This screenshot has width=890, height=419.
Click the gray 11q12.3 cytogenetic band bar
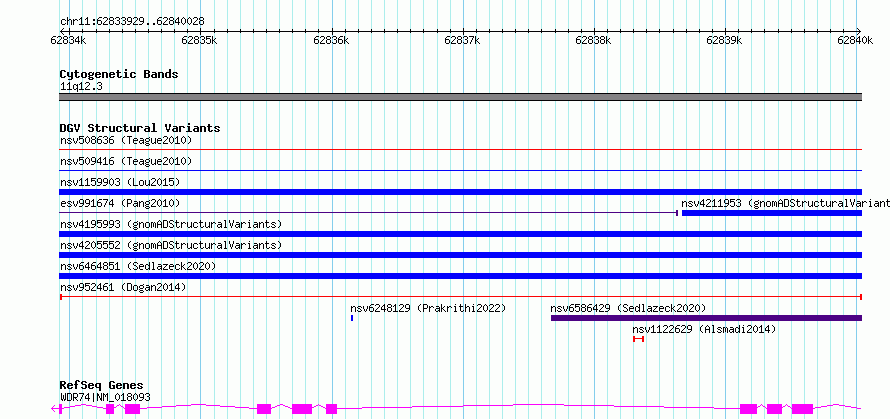[x=461, y=97]
